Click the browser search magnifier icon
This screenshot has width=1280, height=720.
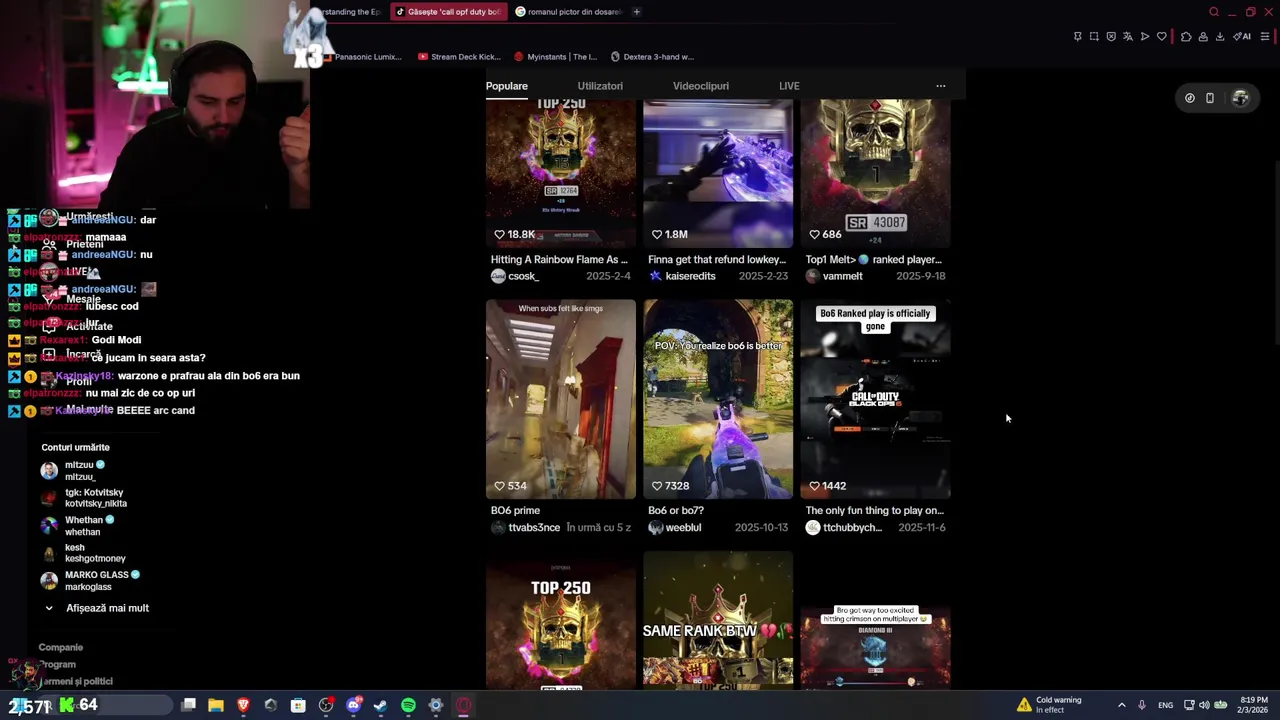click(x=1214, y=12)
